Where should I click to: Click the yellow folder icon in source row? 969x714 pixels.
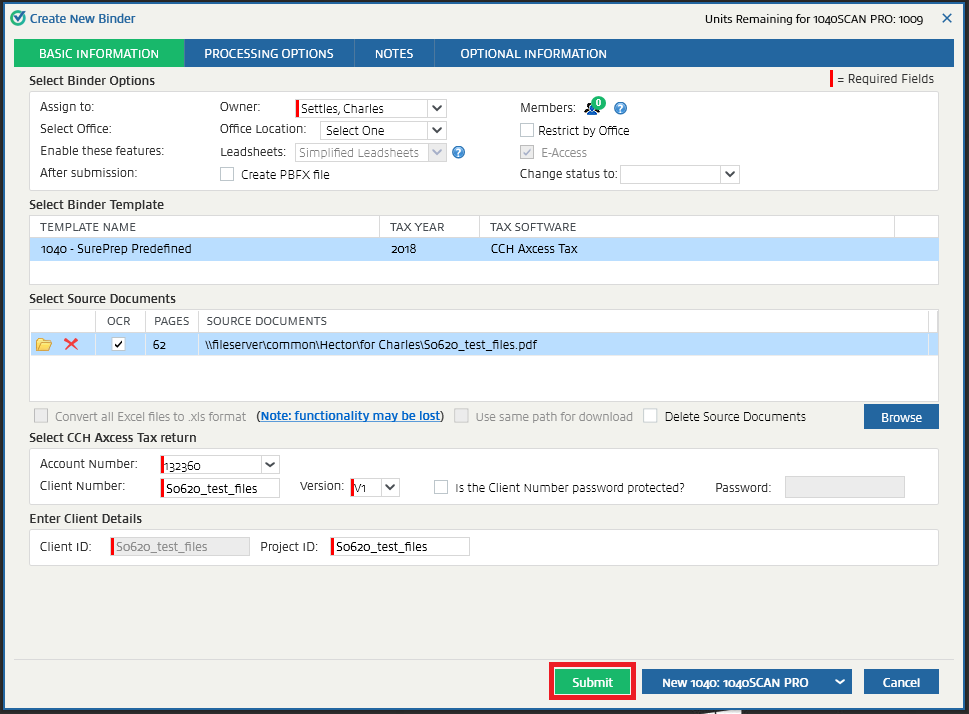coord(44,345)
